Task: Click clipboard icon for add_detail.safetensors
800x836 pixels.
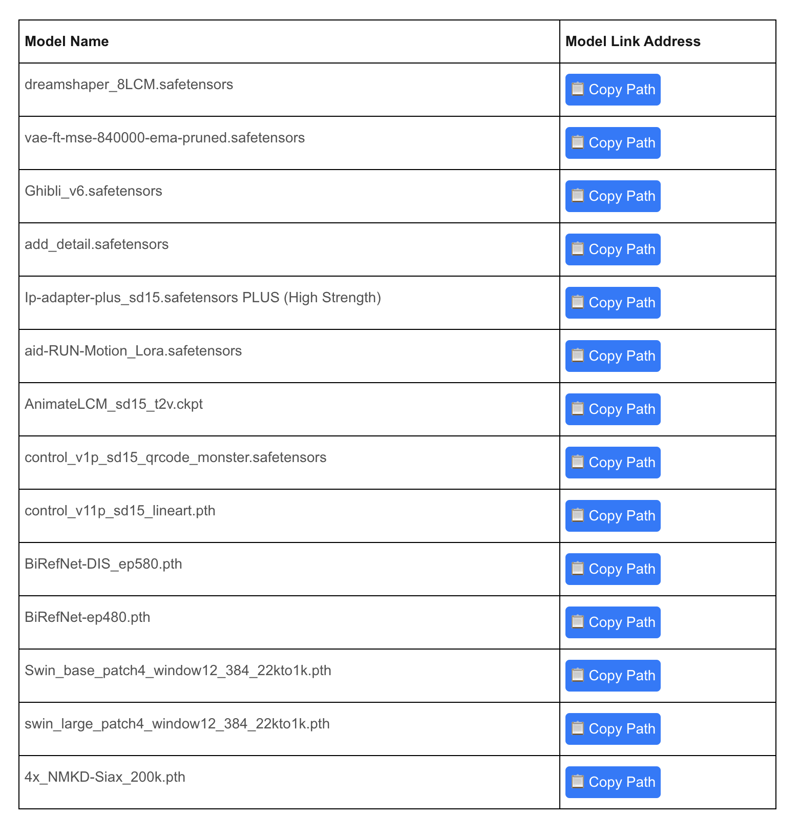Action: click(578, 249)
